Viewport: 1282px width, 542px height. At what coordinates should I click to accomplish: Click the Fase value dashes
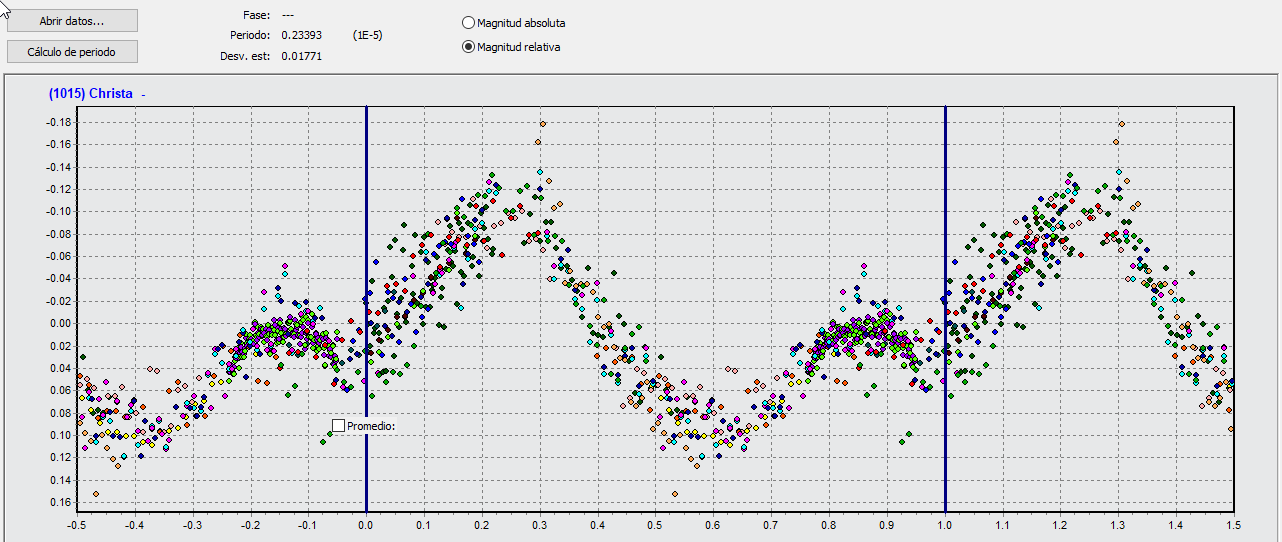pyautogui.click(x=288, y=15)
